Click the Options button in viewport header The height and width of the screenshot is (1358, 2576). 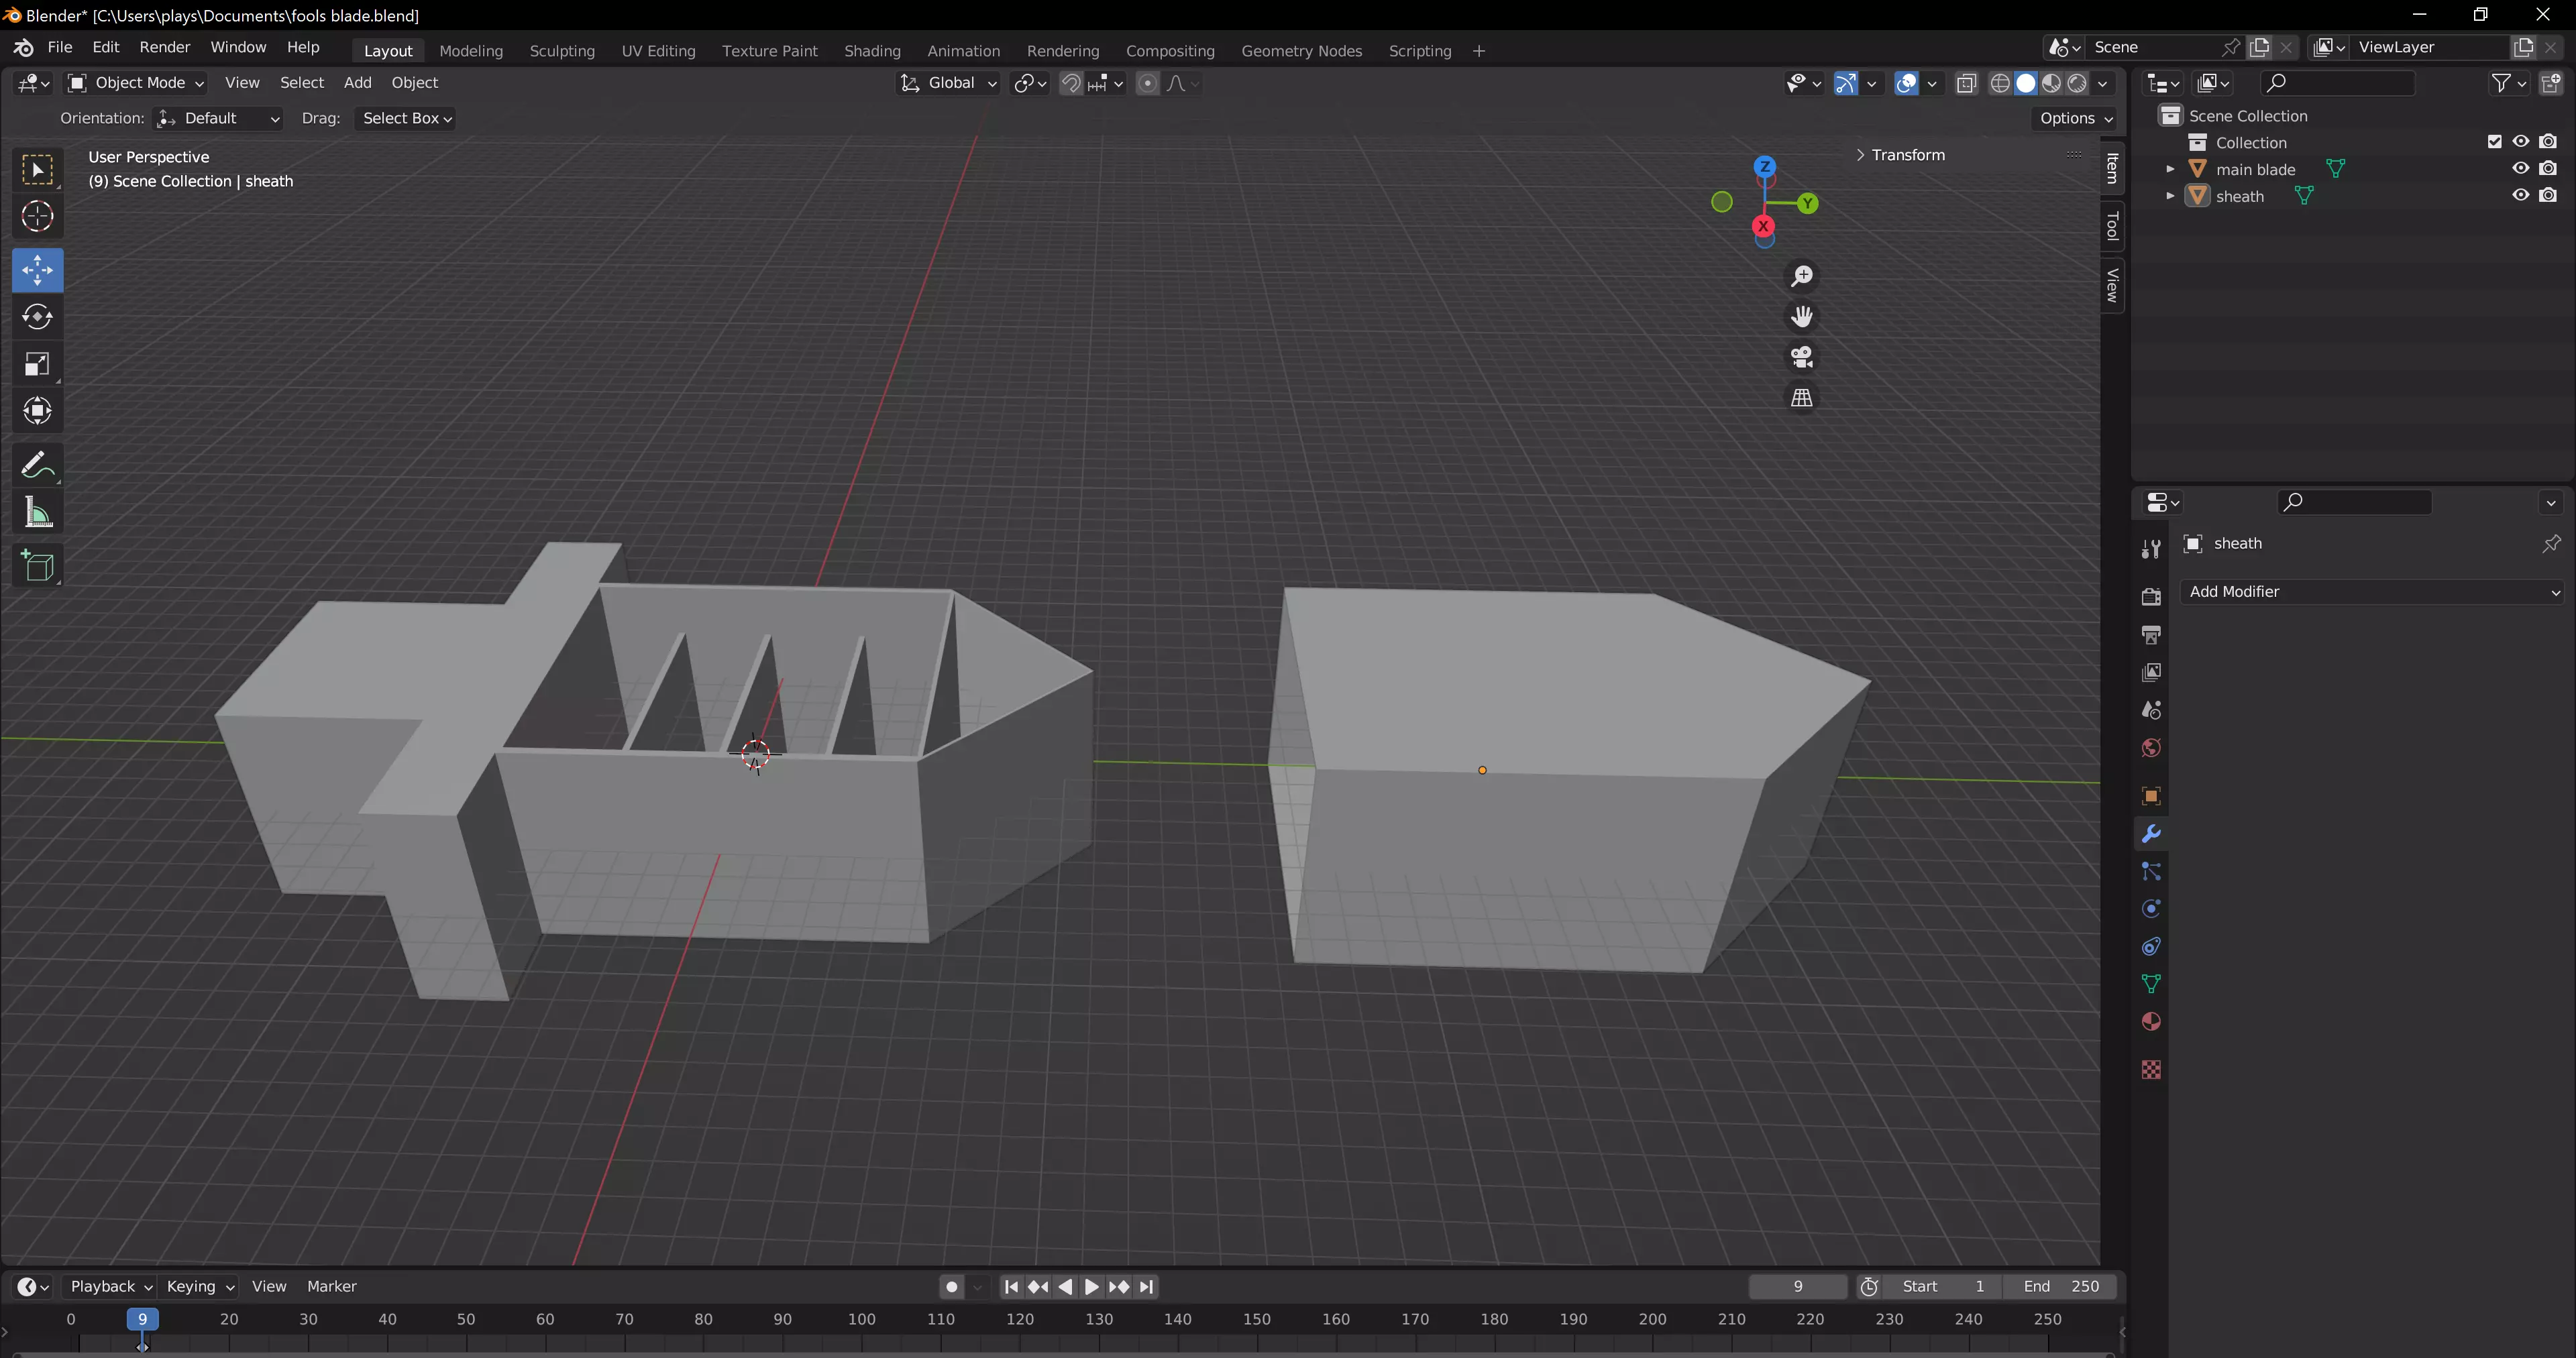2075,118
